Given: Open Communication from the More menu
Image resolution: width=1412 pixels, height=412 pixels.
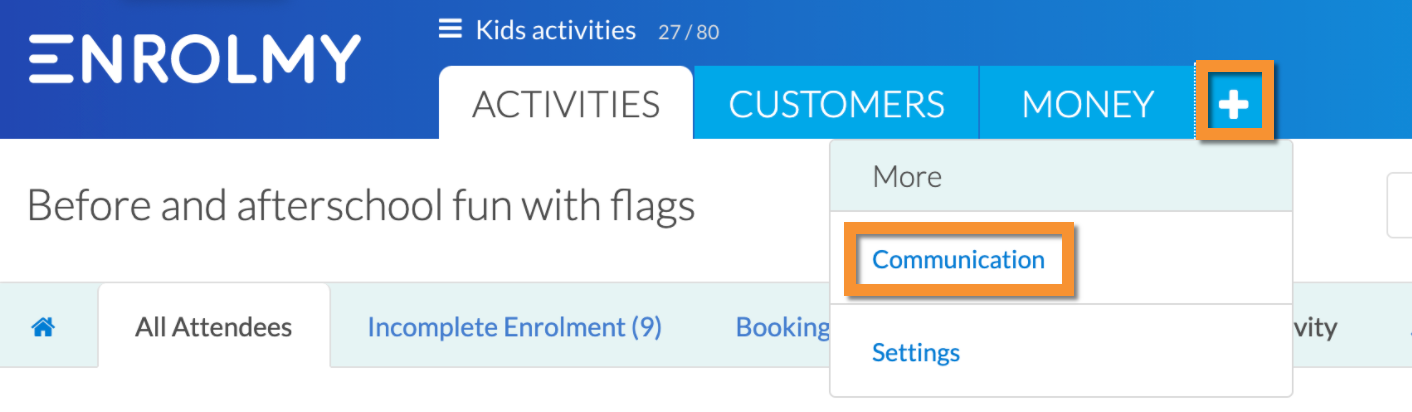Looking at the screenshot, I should coord(958,260).
